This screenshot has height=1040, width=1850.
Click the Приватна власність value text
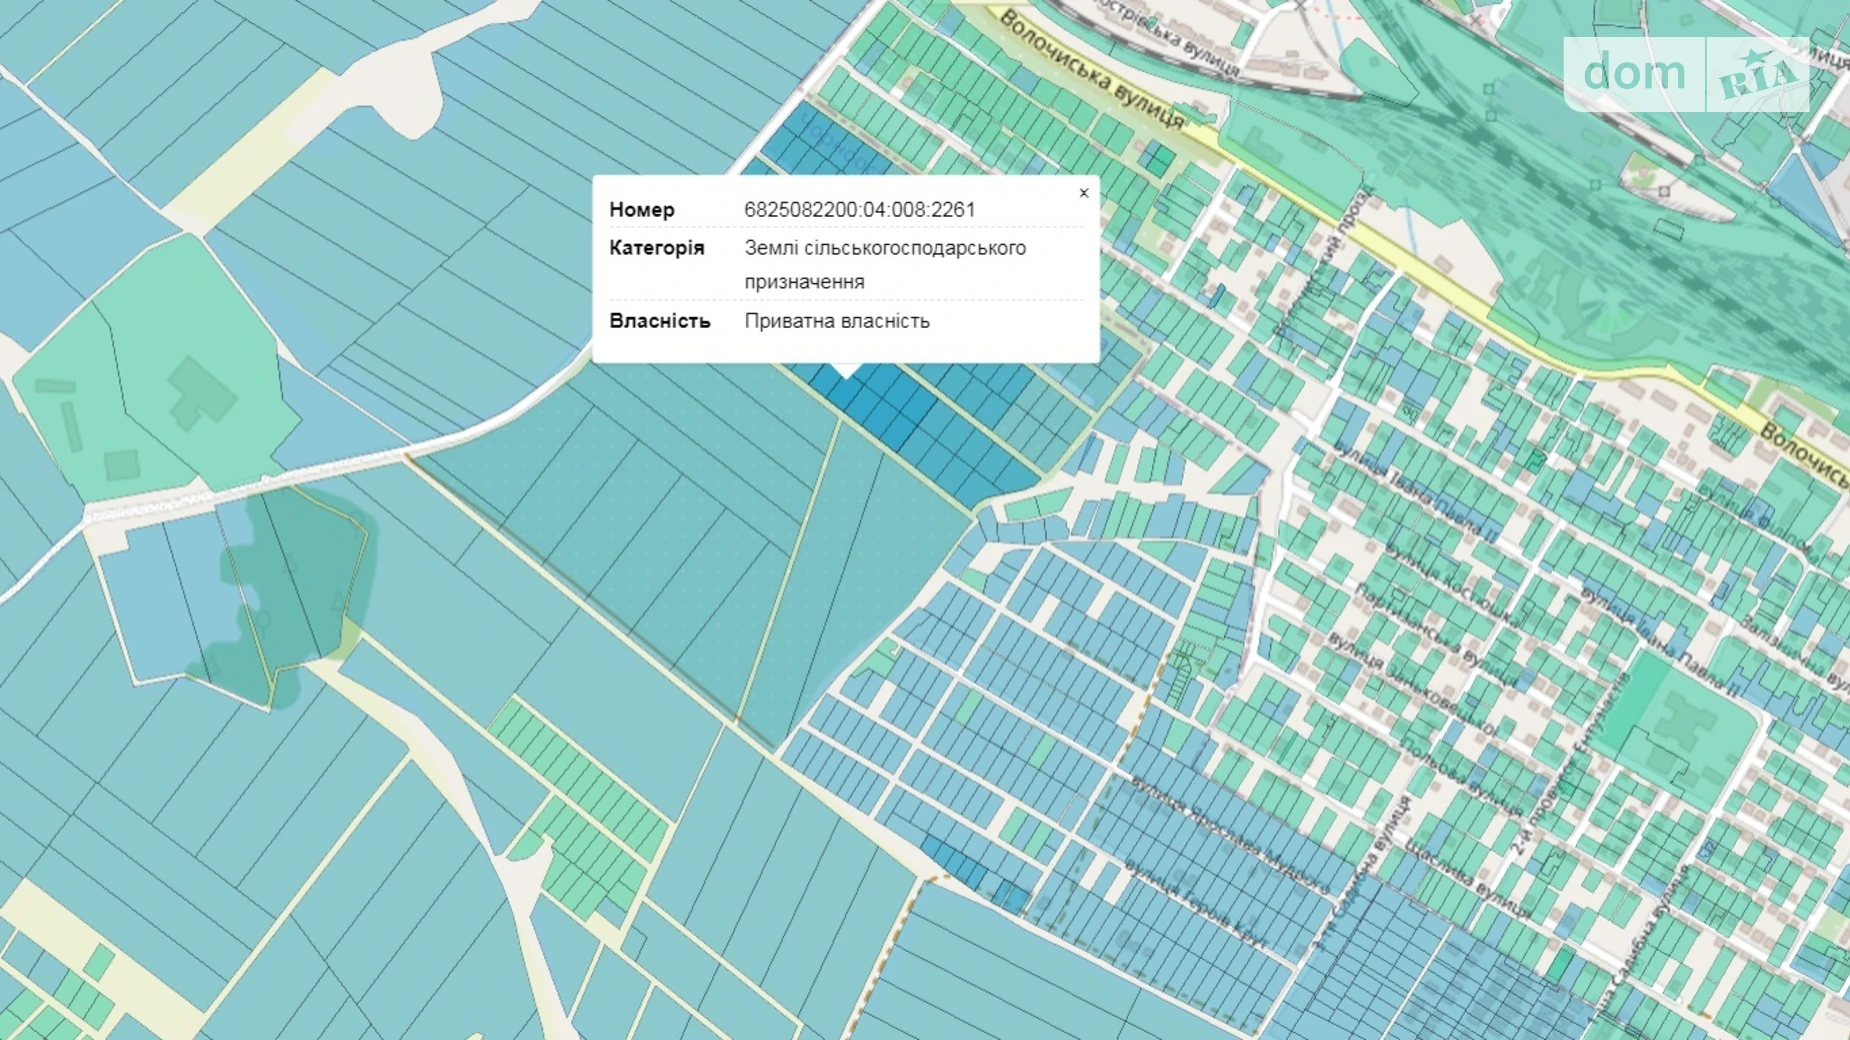pos(837,321)
